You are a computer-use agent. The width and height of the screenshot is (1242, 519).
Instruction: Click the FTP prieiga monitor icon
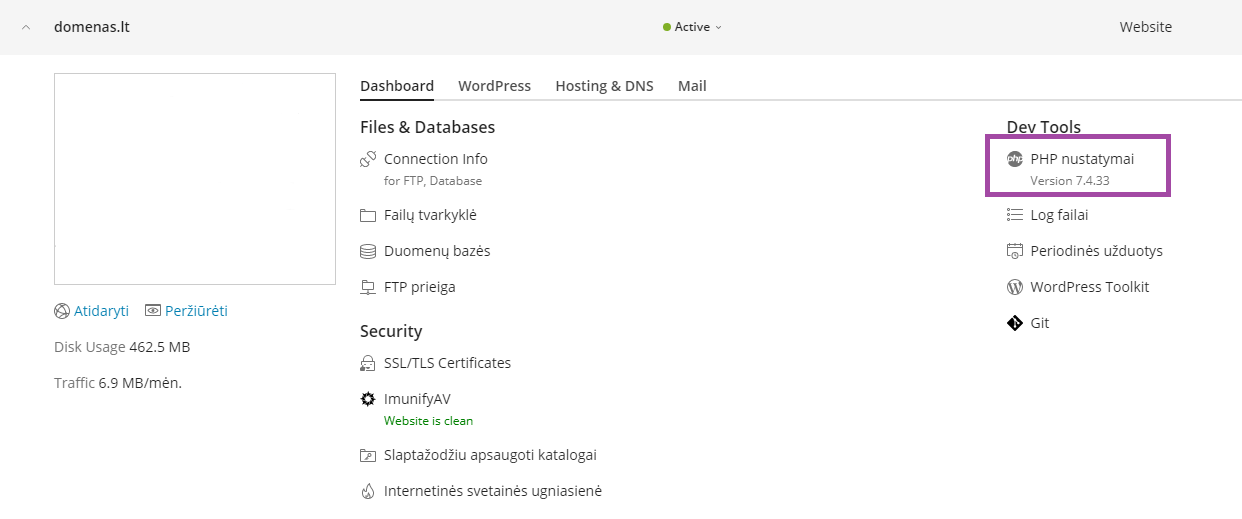368,287
